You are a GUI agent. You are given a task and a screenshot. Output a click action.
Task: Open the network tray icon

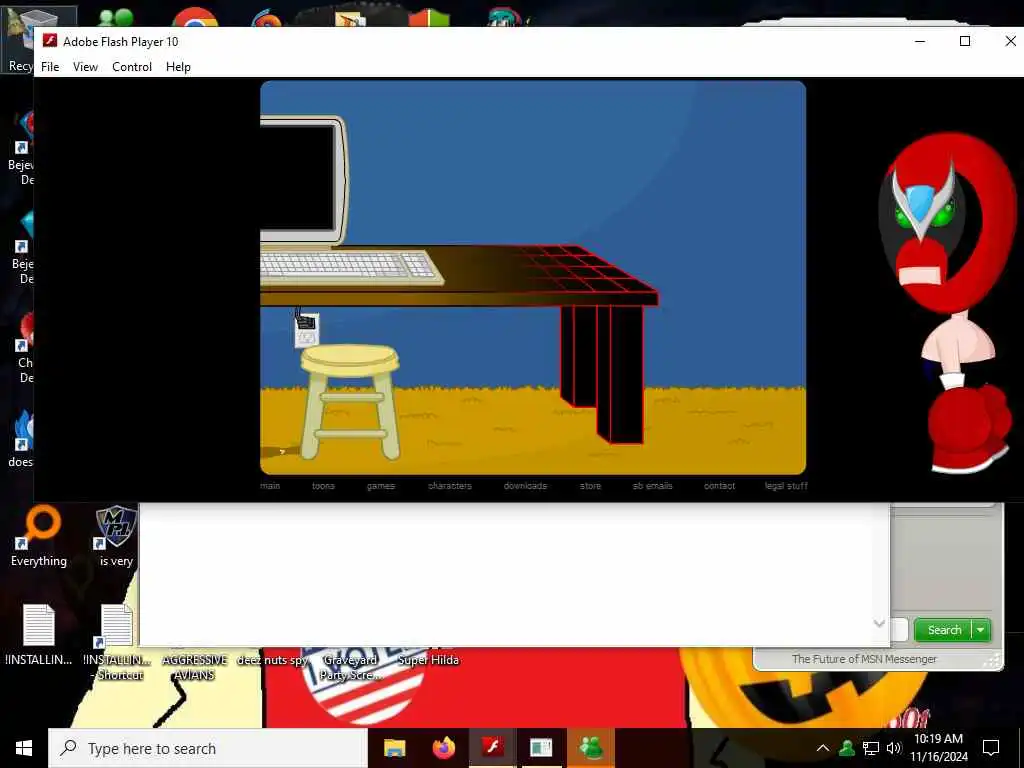[871, 748]
